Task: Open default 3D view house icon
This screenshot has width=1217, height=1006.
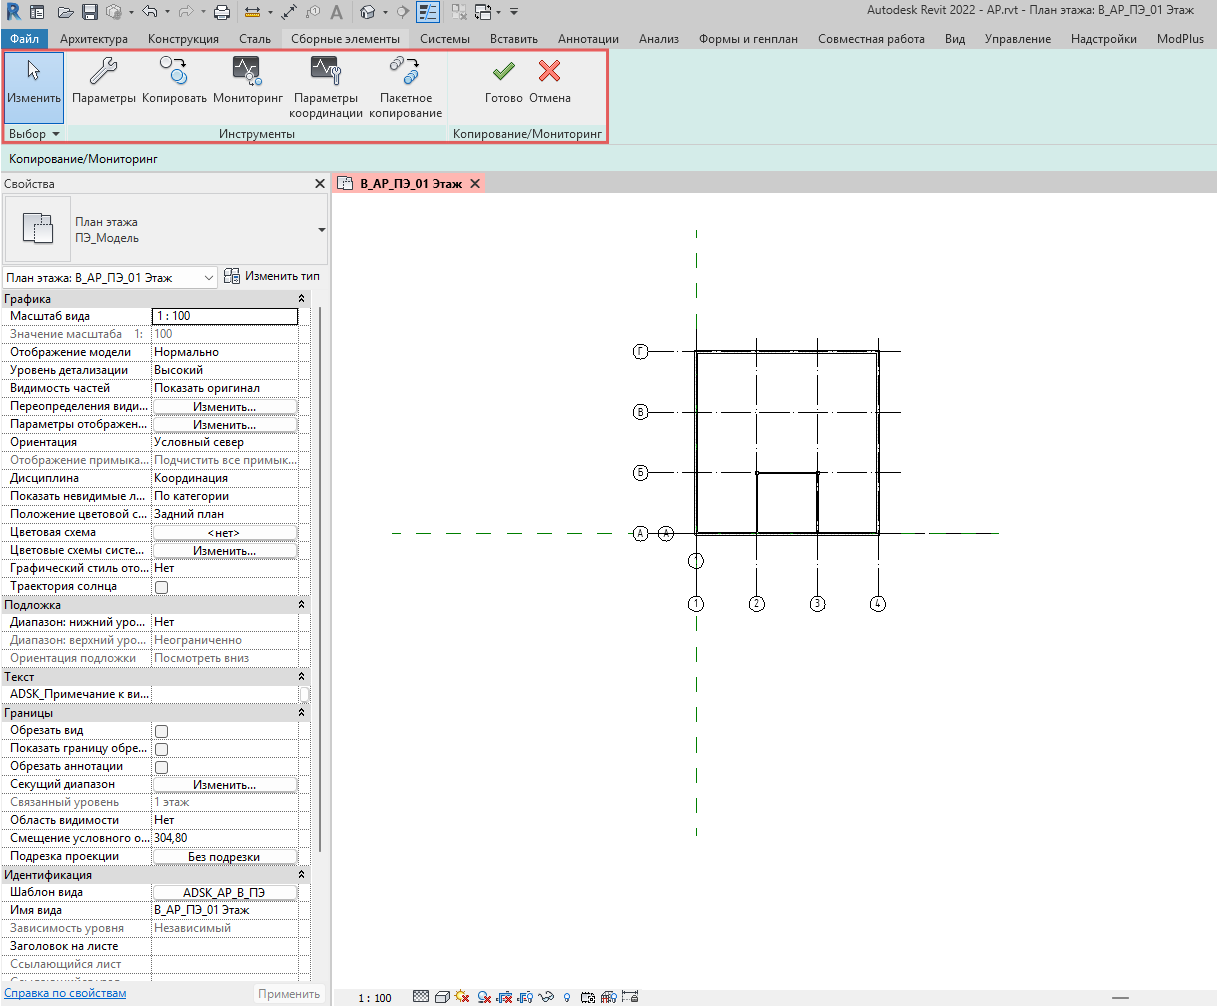Action: 366,12
